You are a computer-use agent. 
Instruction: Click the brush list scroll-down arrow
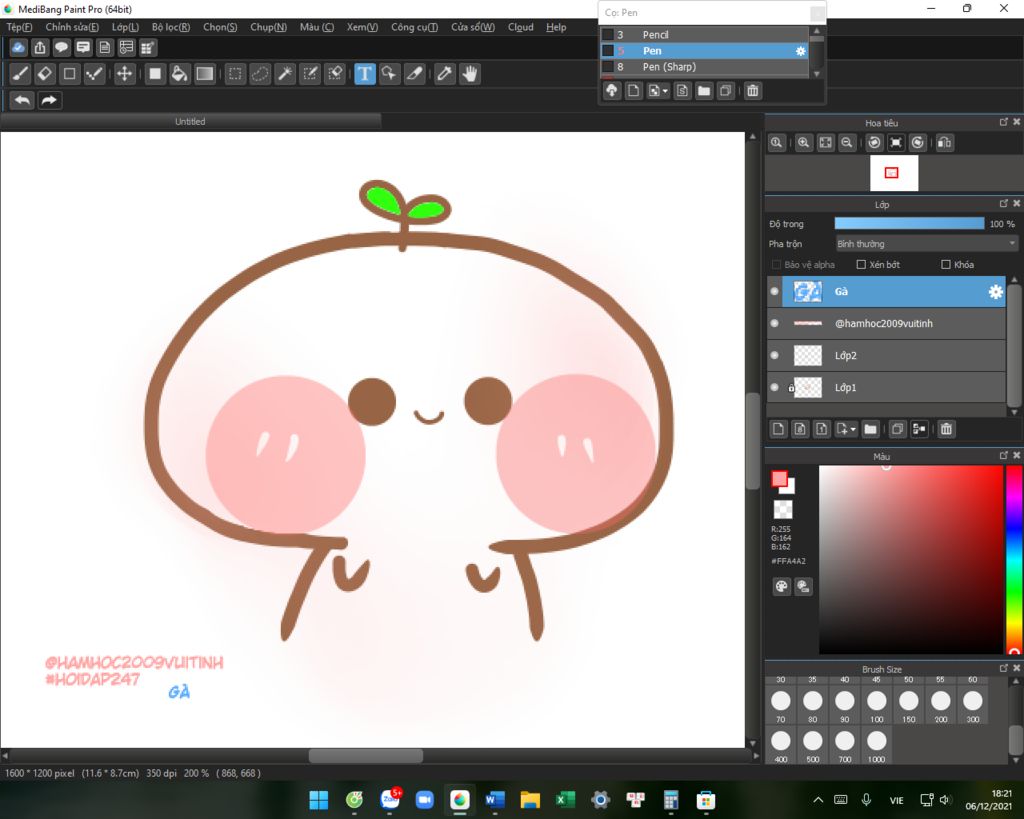pos(816,74)
